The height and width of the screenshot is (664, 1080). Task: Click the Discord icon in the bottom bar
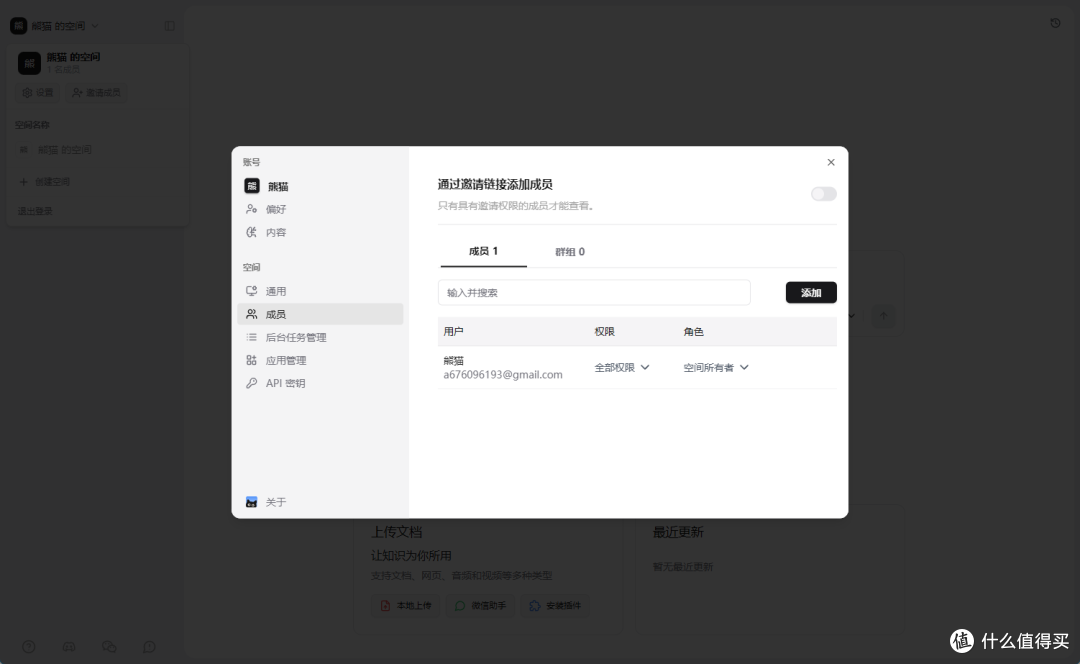click(69, 647)
